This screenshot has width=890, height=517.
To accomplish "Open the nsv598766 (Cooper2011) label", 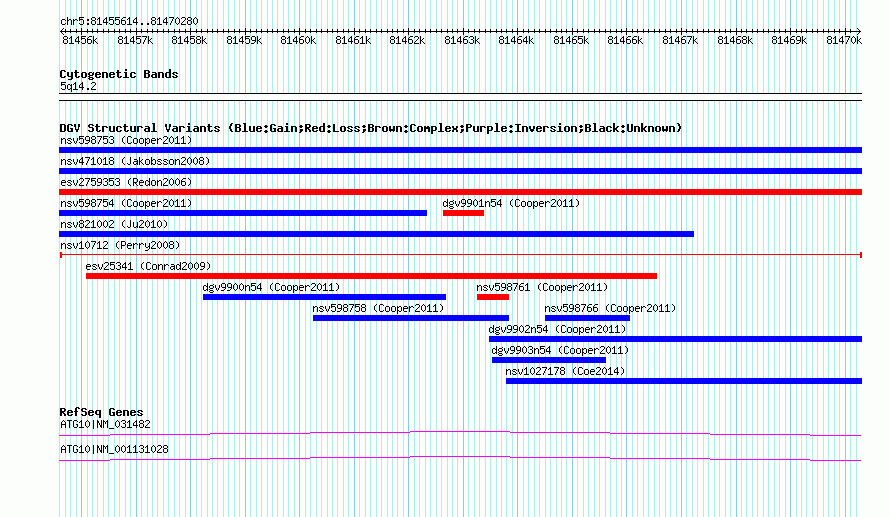I will pos(610,308).
